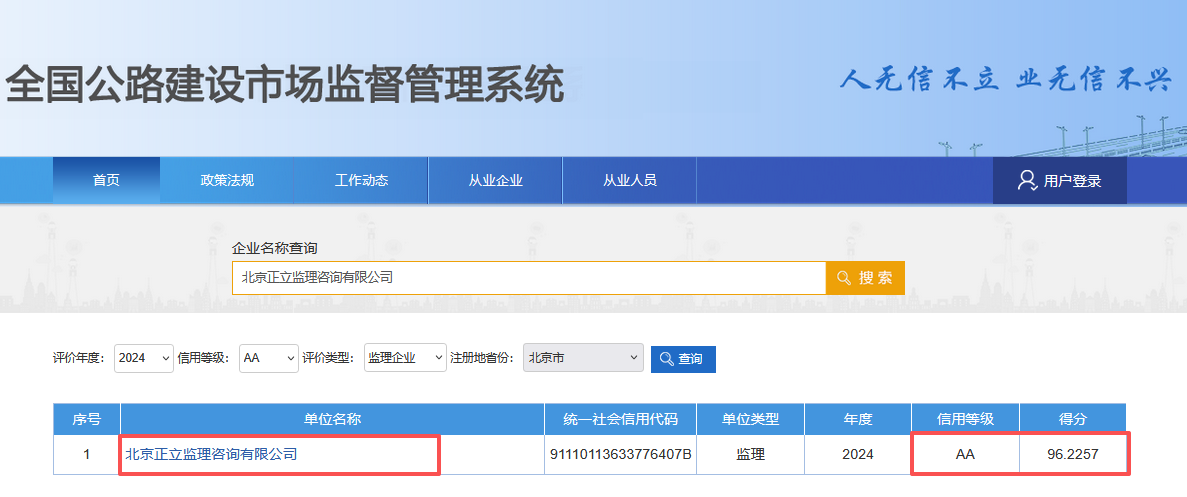Click the 统一社会信用代码 column header

coord(620,419)
